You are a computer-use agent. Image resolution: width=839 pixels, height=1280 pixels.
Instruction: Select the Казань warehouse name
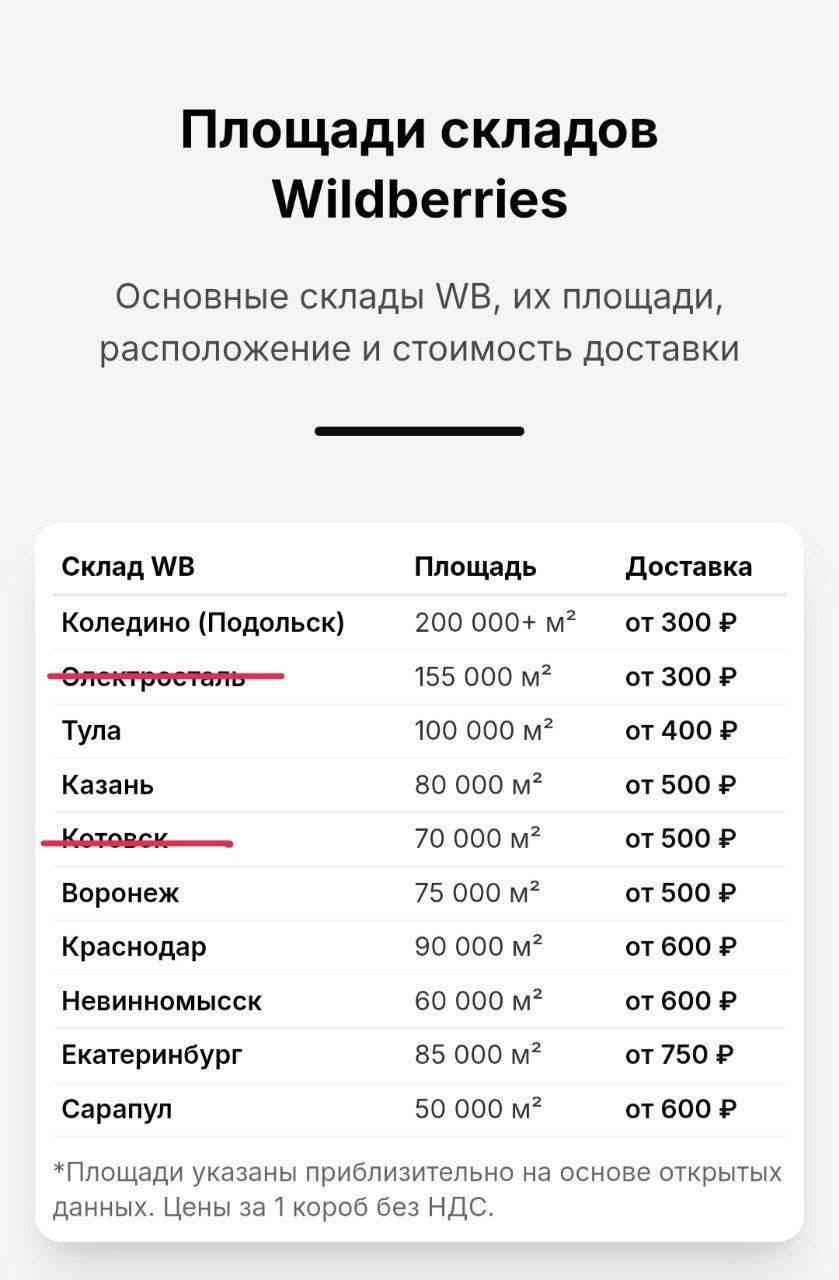click(x=108, y=785)
